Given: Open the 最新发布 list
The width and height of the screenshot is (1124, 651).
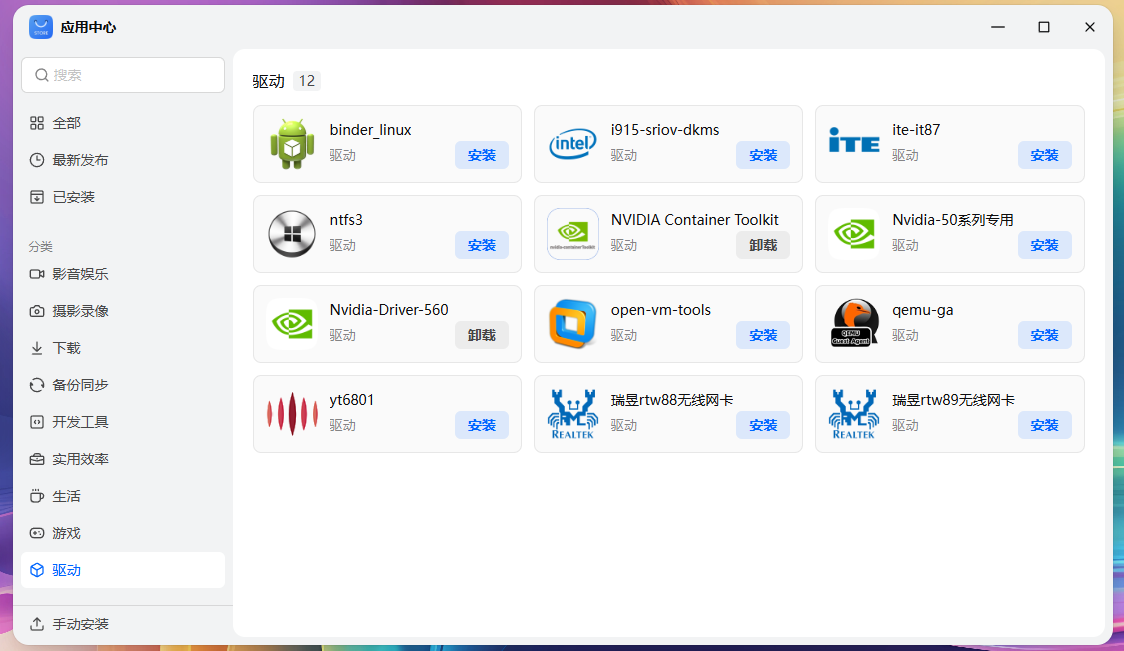Looking at the screenshot, I should click(x=123, y=160).
